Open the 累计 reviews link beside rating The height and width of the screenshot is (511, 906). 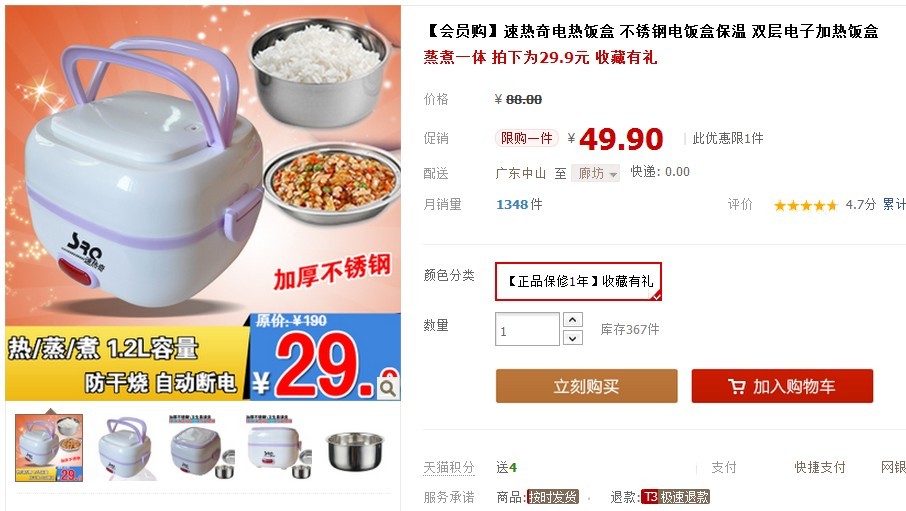coord(894,204)
